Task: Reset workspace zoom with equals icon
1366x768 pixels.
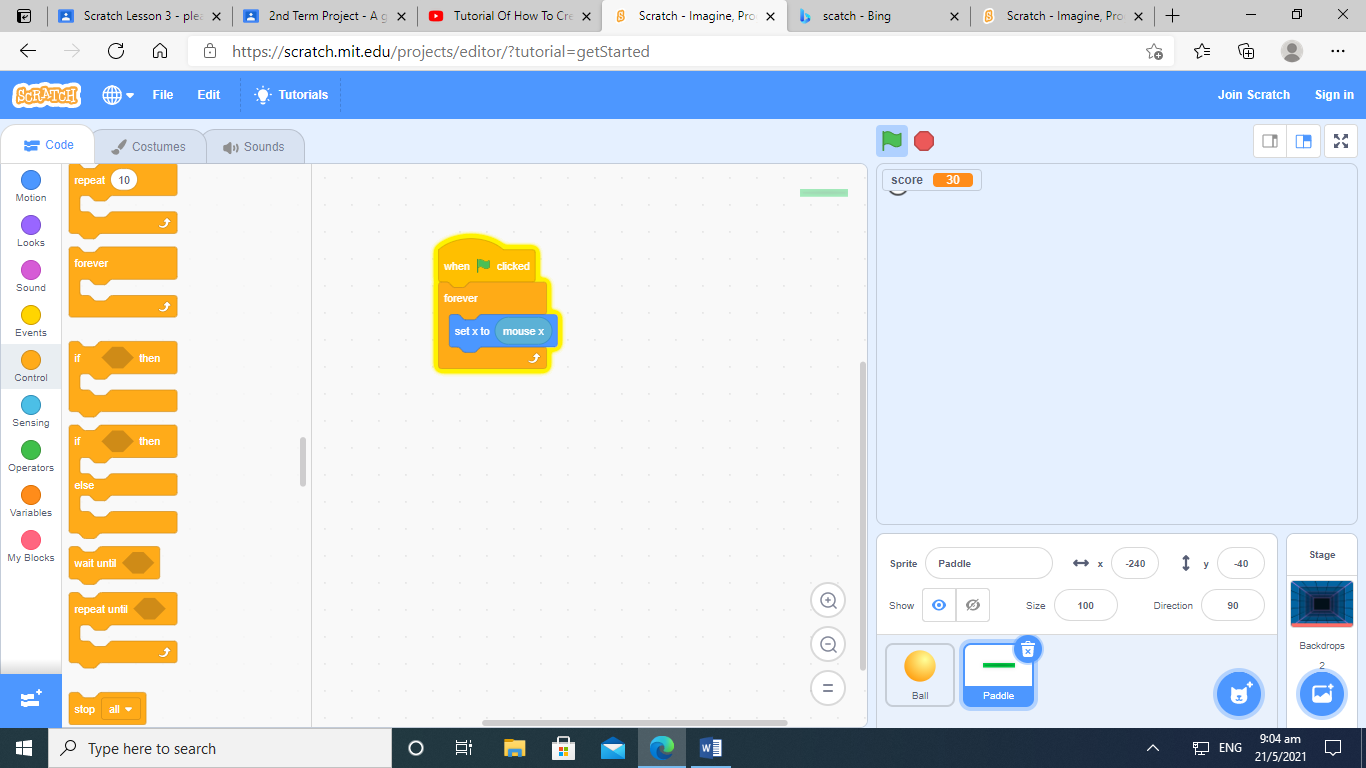Action: 828,688
